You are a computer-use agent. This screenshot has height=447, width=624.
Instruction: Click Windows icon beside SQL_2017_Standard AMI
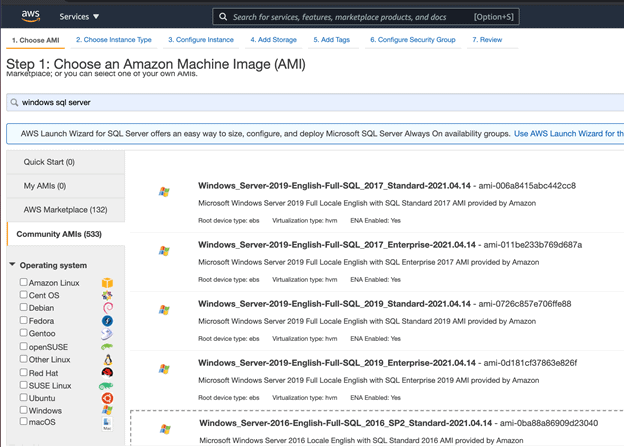tap(164, 192)
